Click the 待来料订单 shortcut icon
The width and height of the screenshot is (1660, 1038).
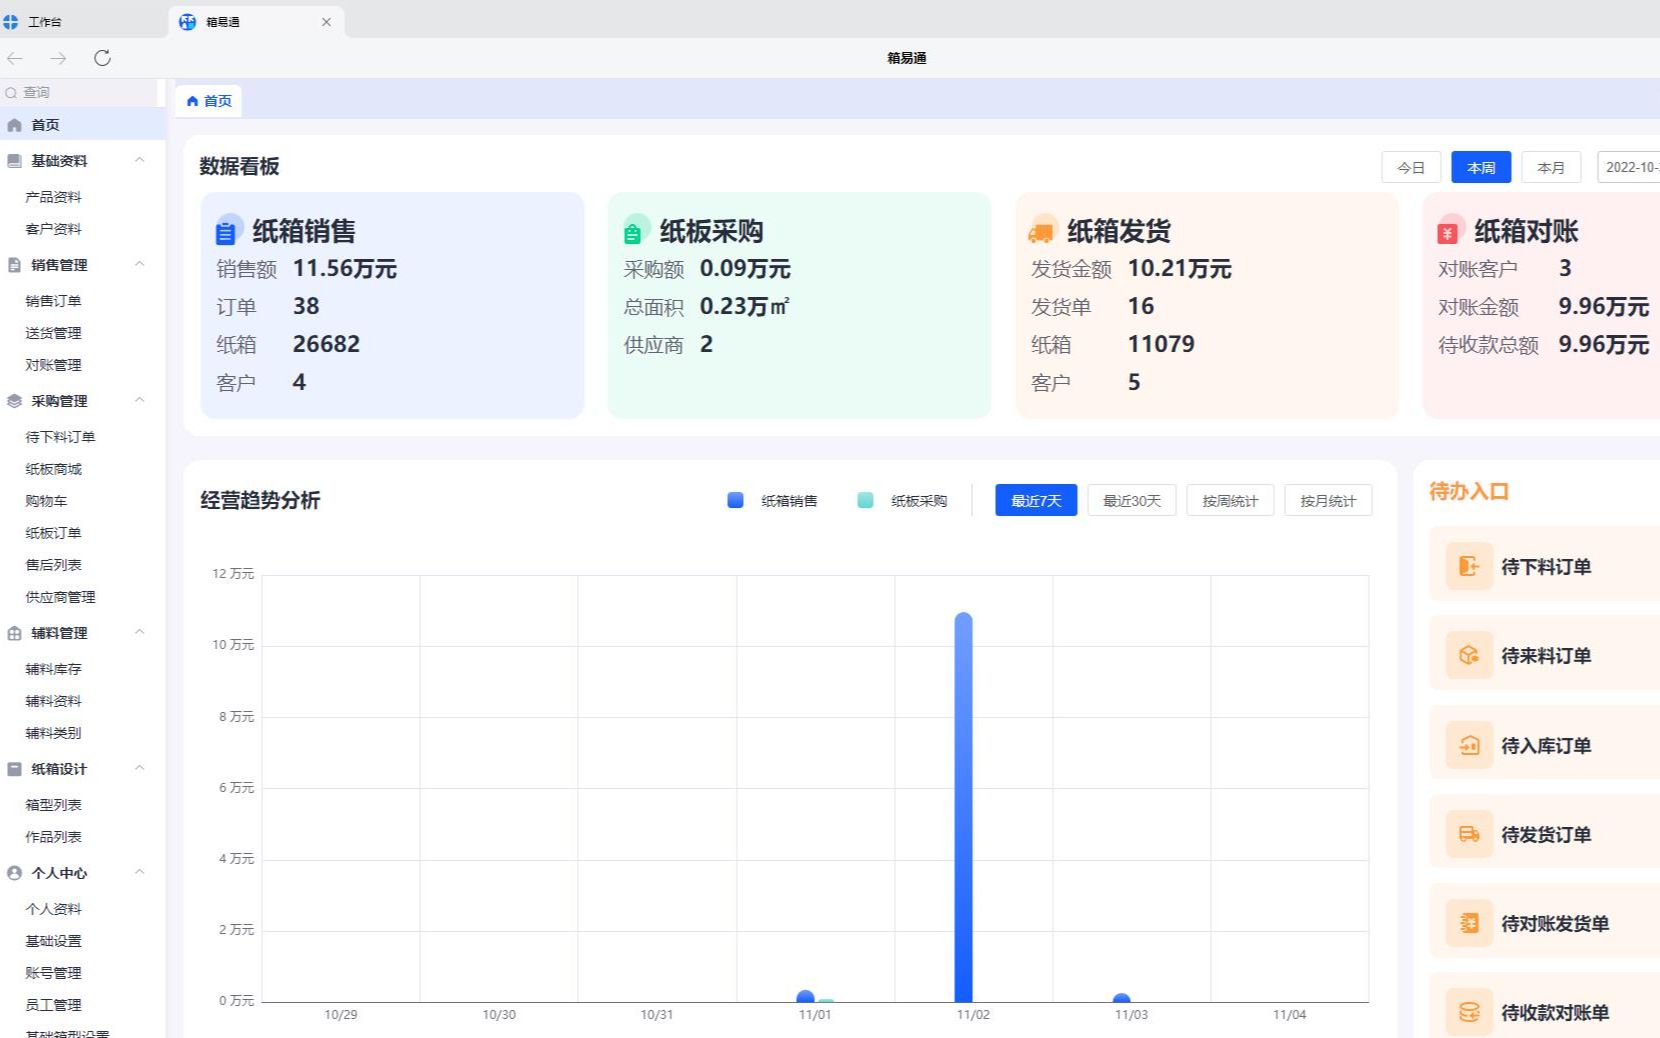coord(1469,655)
